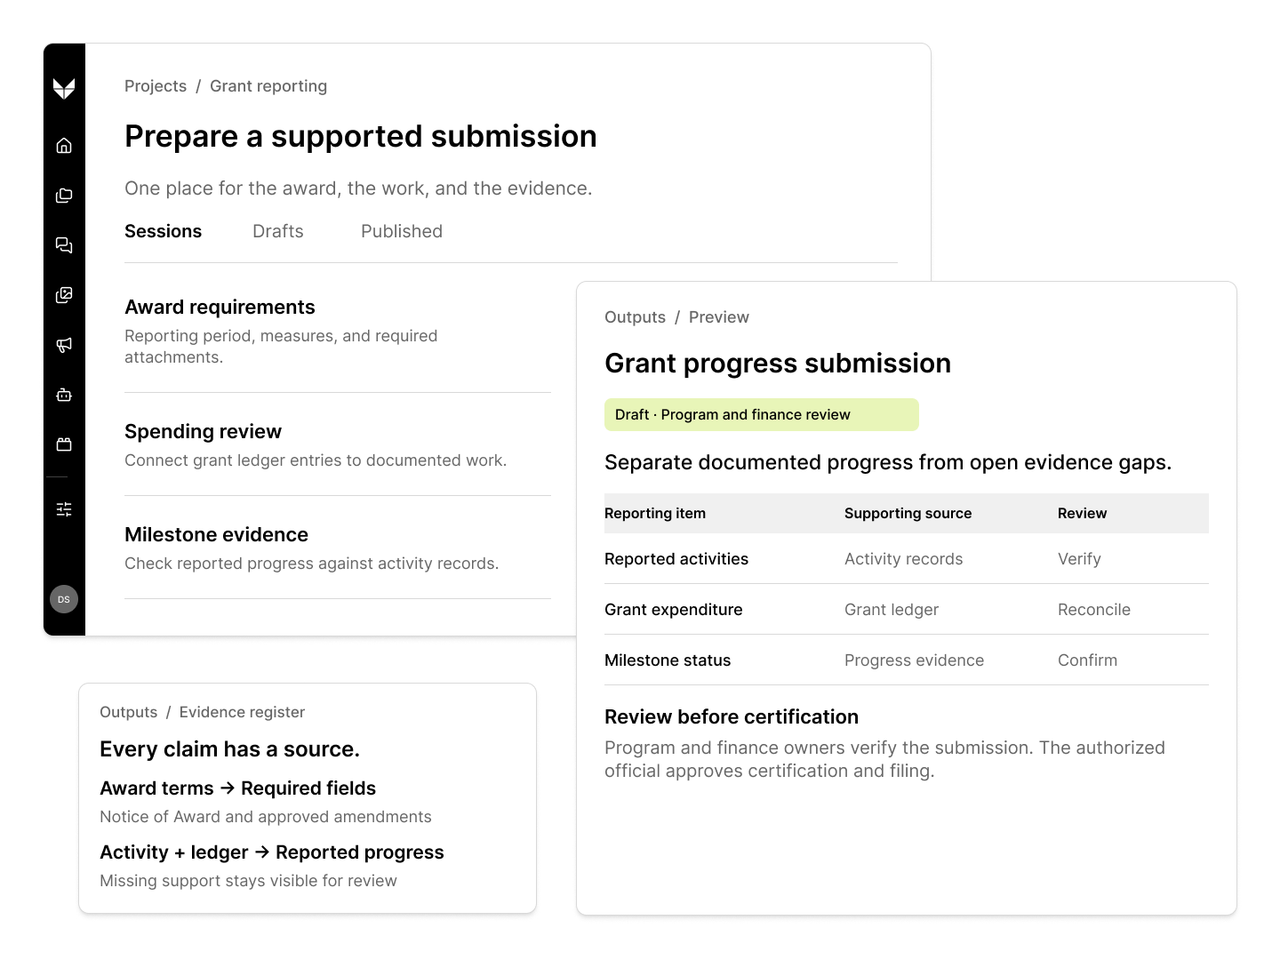Click Verify in the Reported activities row
This screenshot has width=1280, height=960.
point(1079,559)
